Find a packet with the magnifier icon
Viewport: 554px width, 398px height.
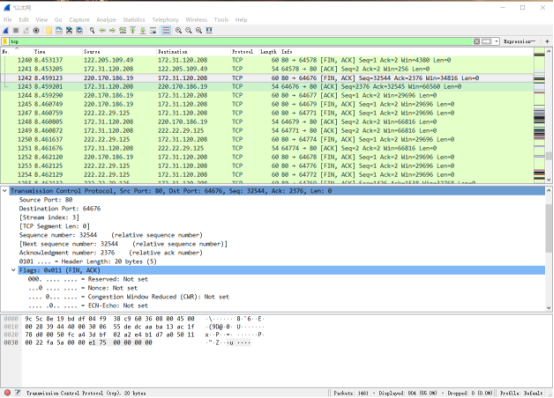tap(92, 31)
